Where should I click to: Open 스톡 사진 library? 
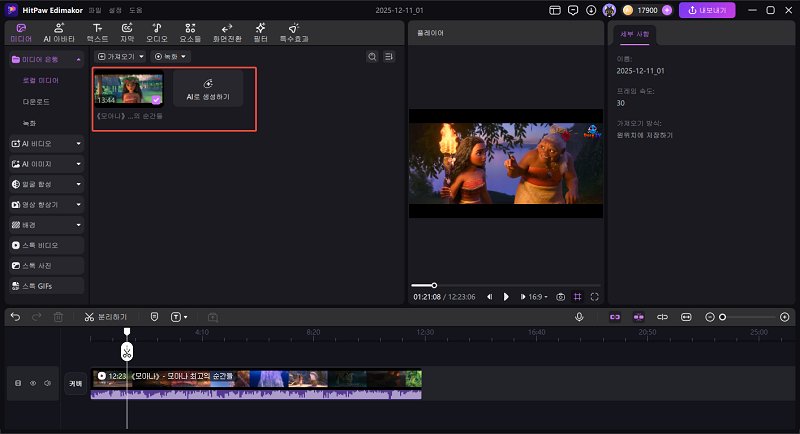point(46,266)
